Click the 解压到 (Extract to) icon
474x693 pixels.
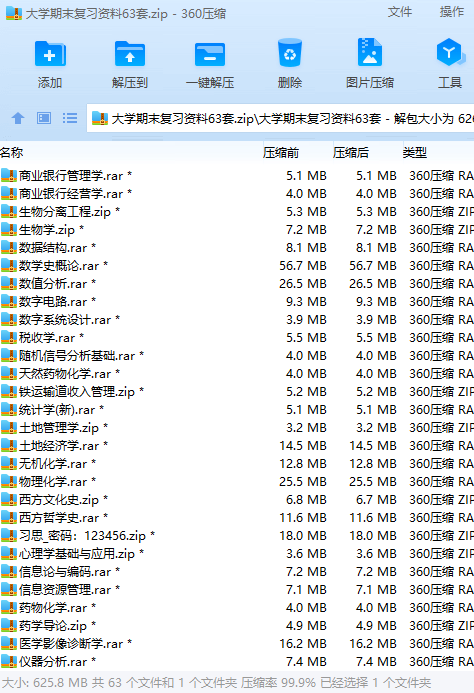[x=130, y=54]
